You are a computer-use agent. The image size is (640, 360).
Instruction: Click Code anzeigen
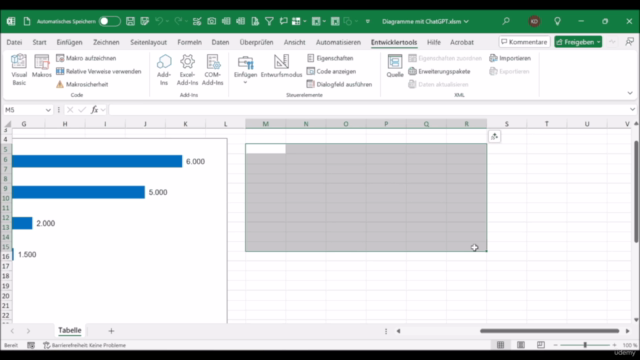pos(331,71)
